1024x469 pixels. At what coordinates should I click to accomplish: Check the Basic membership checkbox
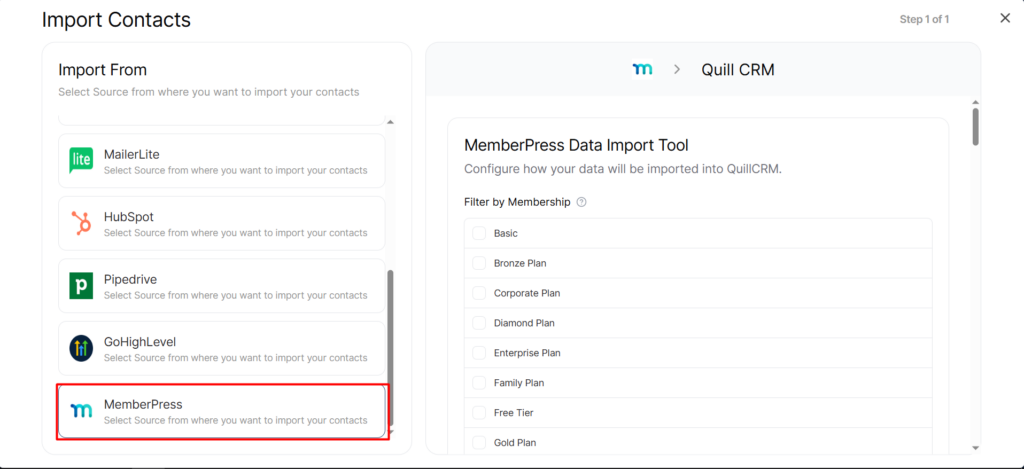(479, 233)
